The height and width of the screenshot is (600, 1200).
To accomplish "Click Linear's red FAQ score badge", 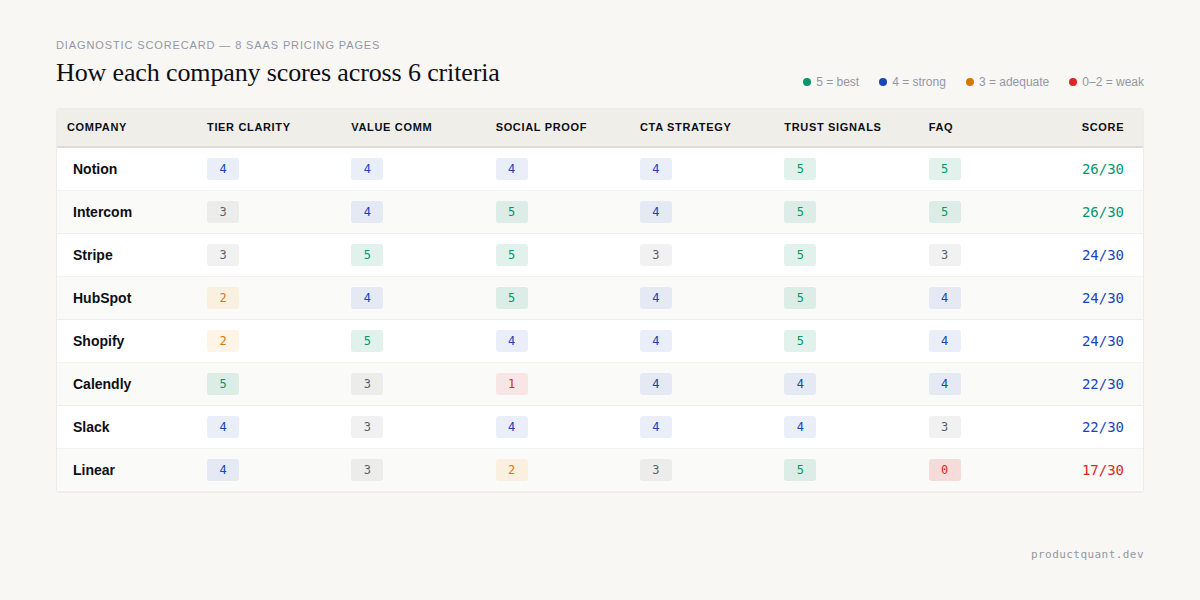I will (945, 470).
